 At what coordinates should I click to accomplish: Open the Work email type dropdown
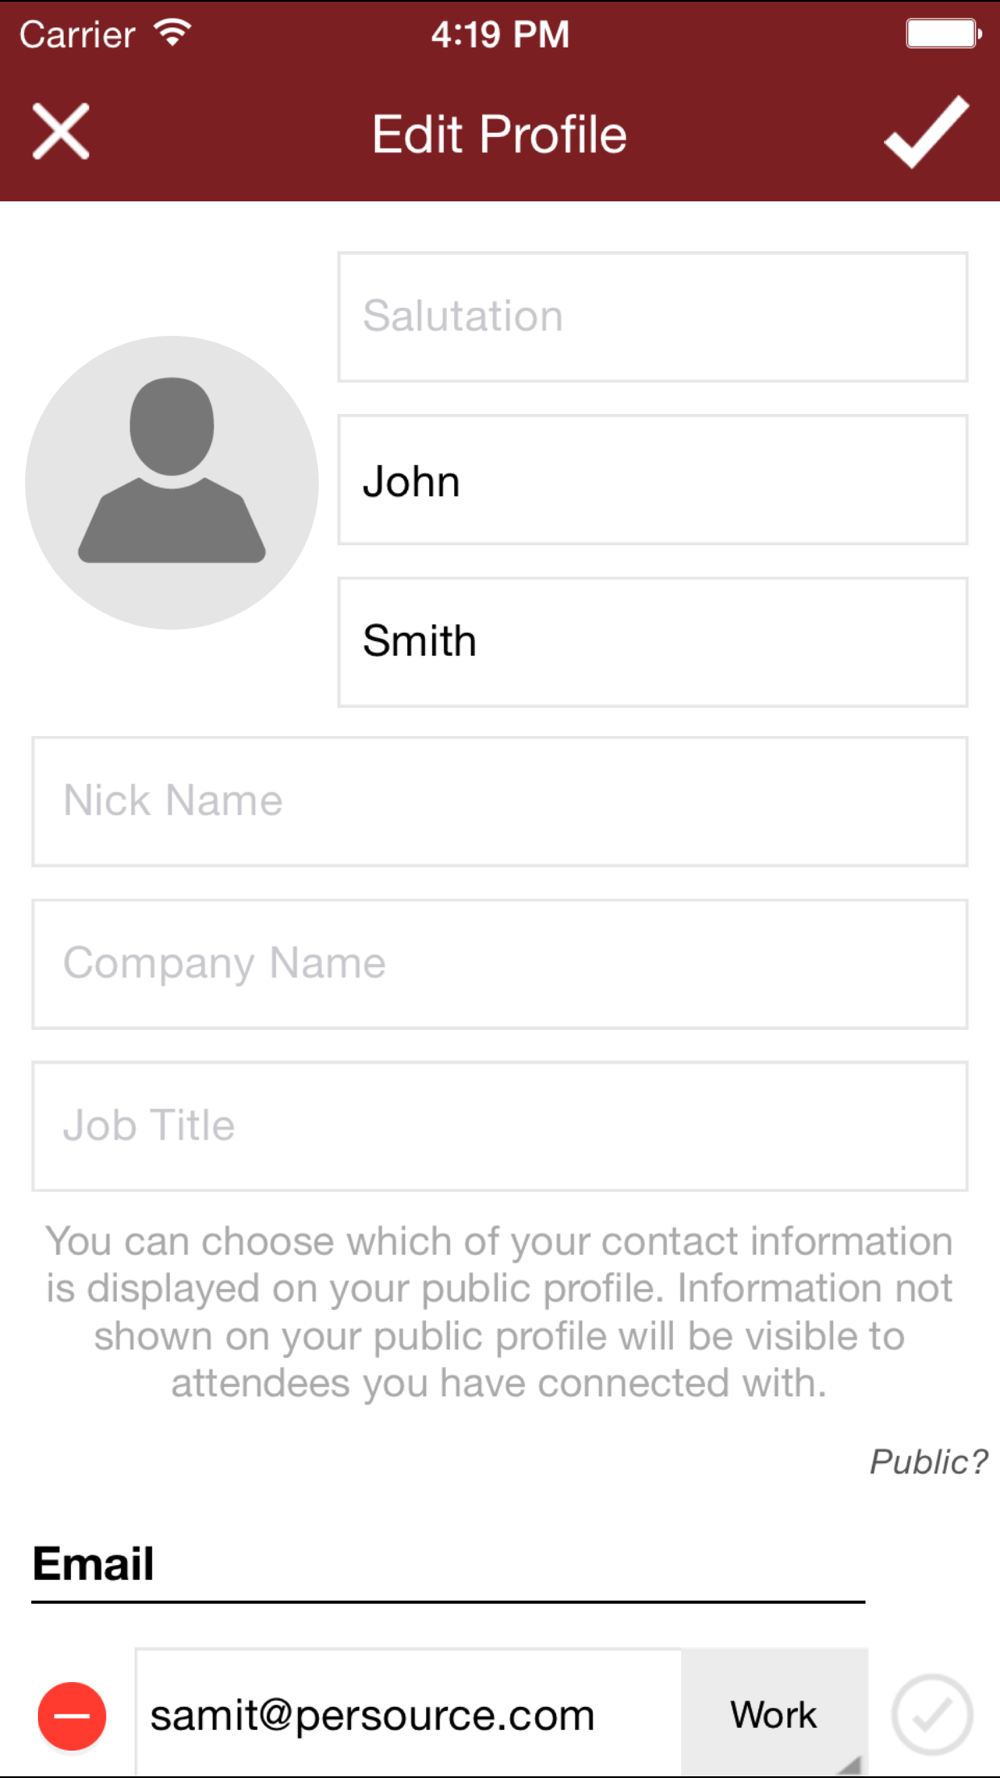pos(774,1713)
